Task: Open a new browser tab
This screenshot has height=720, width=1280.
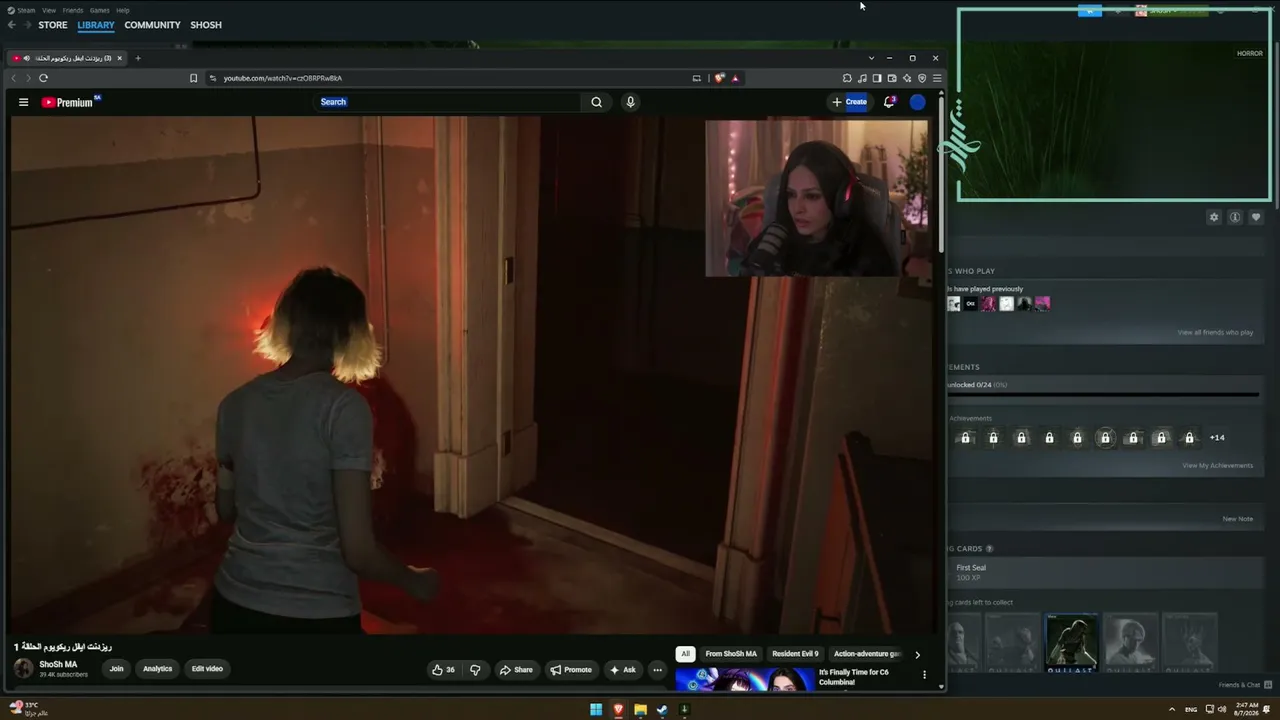Action: 138,58
